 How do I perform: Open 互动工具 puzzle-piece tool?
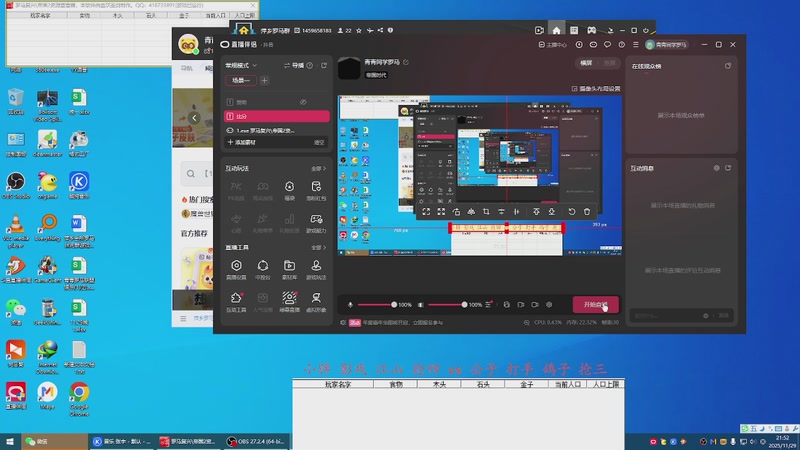(x=236, y=302)
